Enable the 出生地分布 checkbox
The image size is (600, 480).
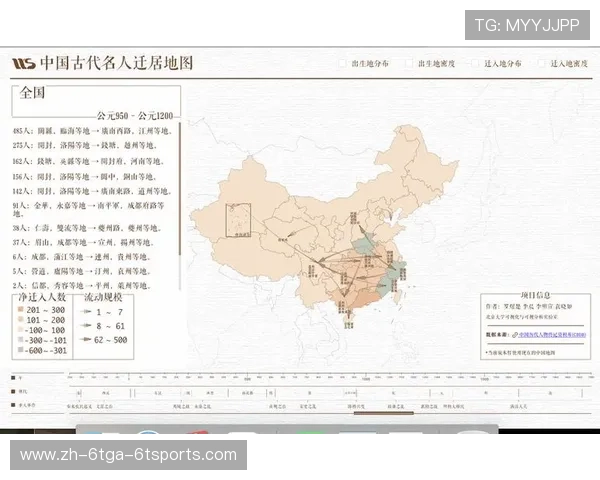343,63
